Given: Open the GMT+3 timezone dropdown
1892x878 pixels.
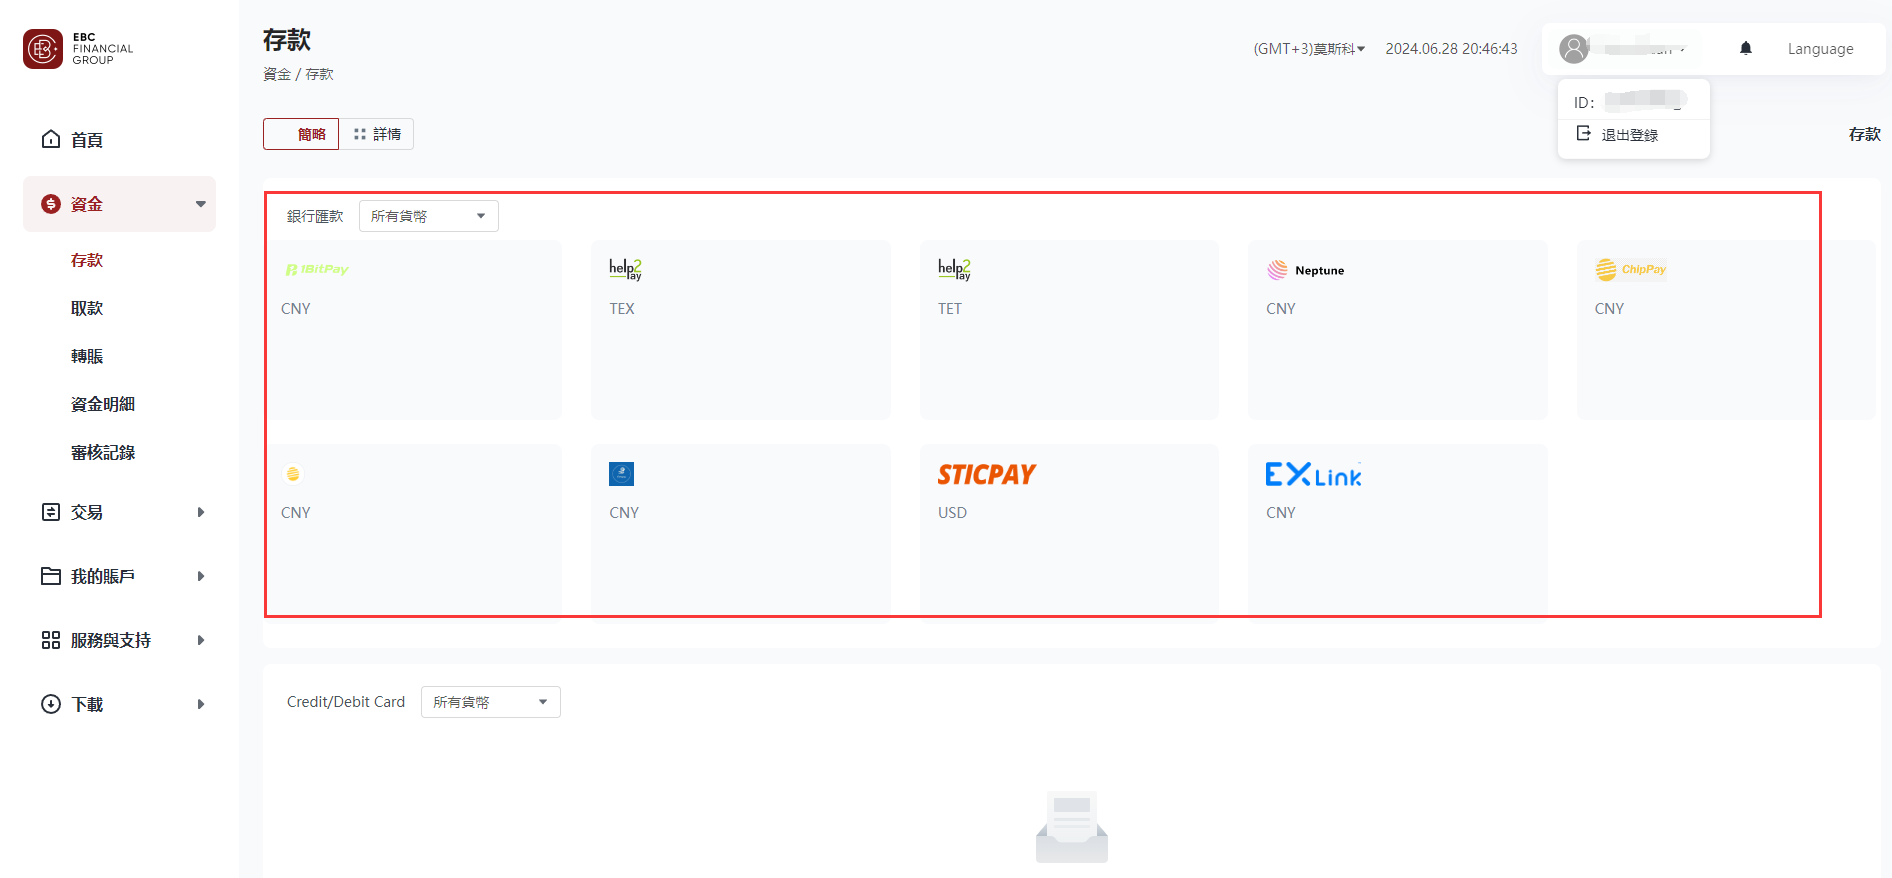Looking at the screenshot, I should click(x=1309, y=49).
